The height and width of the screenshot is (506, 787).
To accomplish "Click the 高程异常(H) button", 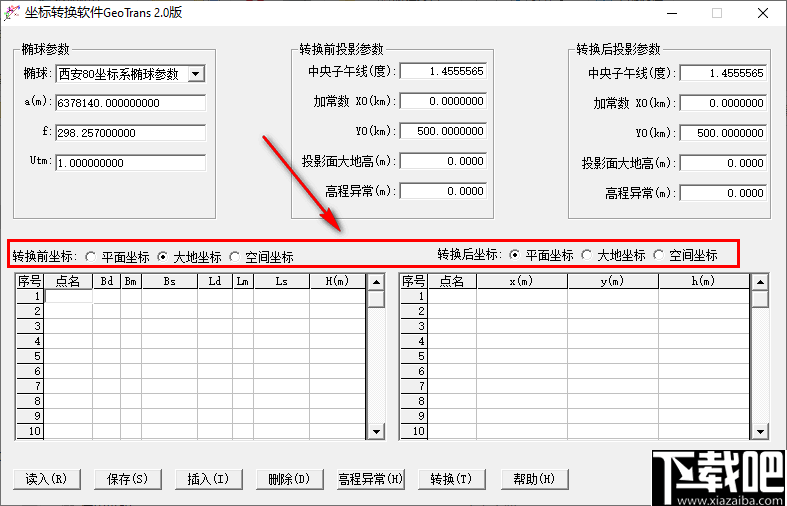I will pos(371,479).
